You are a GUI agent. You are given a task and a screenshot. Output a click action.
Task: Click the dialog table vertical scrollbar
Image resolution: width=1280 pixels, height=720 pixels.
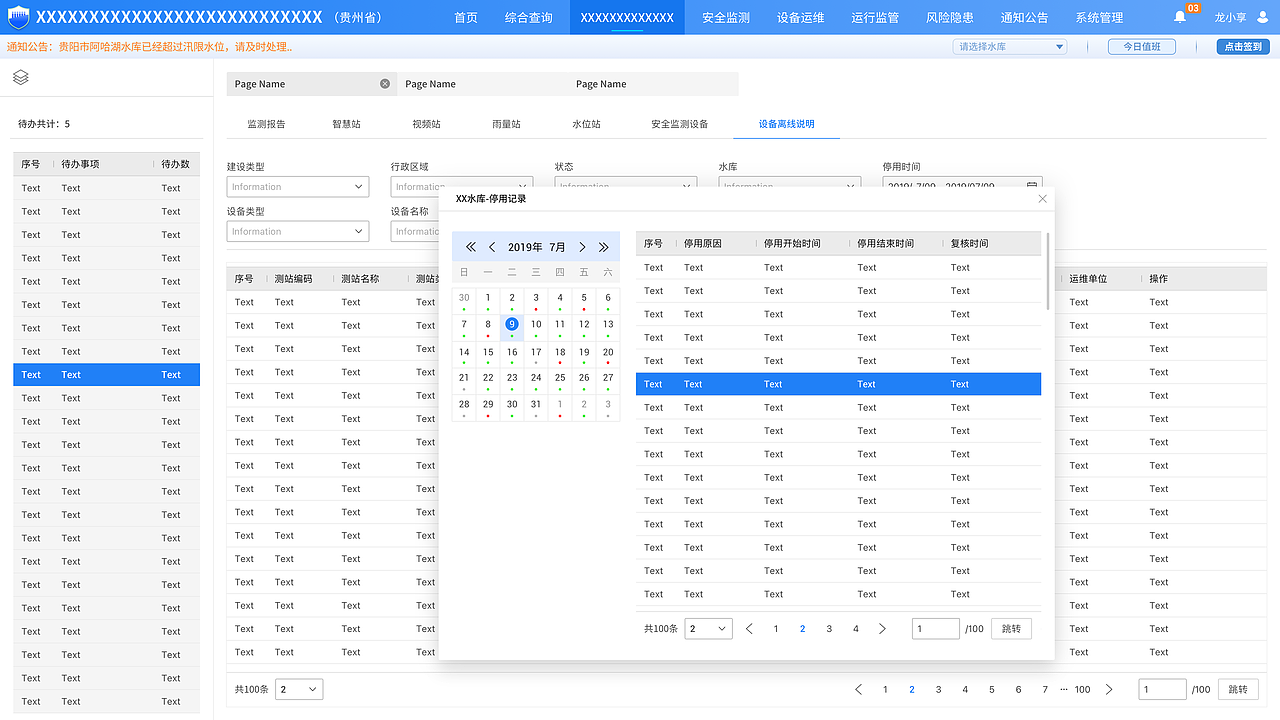click(x=1048, y=271)
